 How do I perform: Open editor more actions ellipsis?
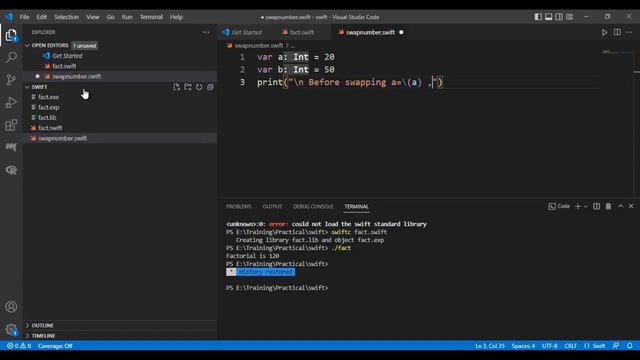click(629, 32)
